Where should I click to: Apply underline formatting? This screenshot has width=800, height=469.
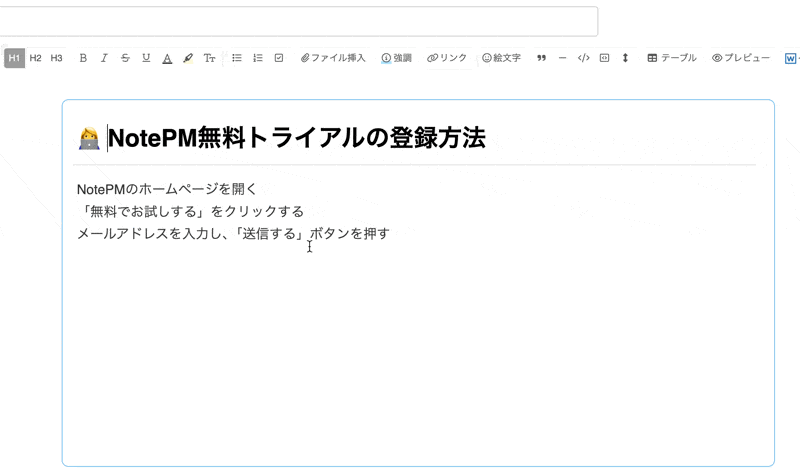coord(146,58)
